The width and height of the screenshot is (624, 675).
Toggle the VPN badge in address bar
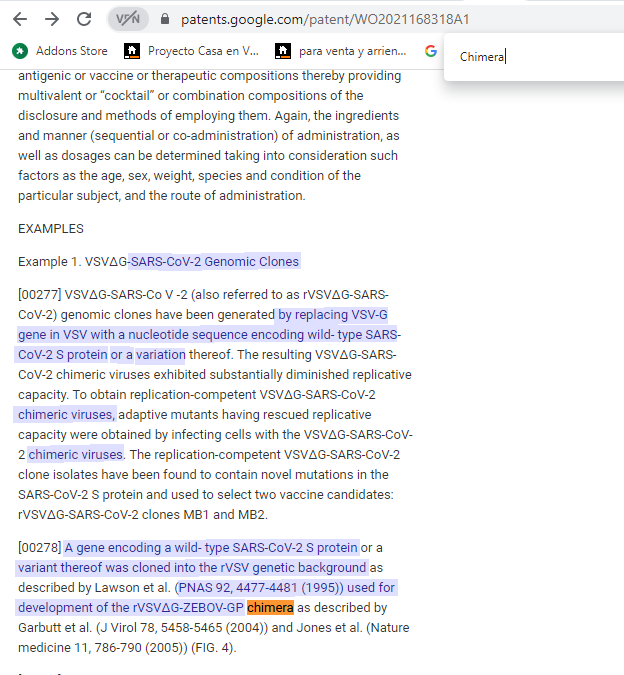point(127,19)
